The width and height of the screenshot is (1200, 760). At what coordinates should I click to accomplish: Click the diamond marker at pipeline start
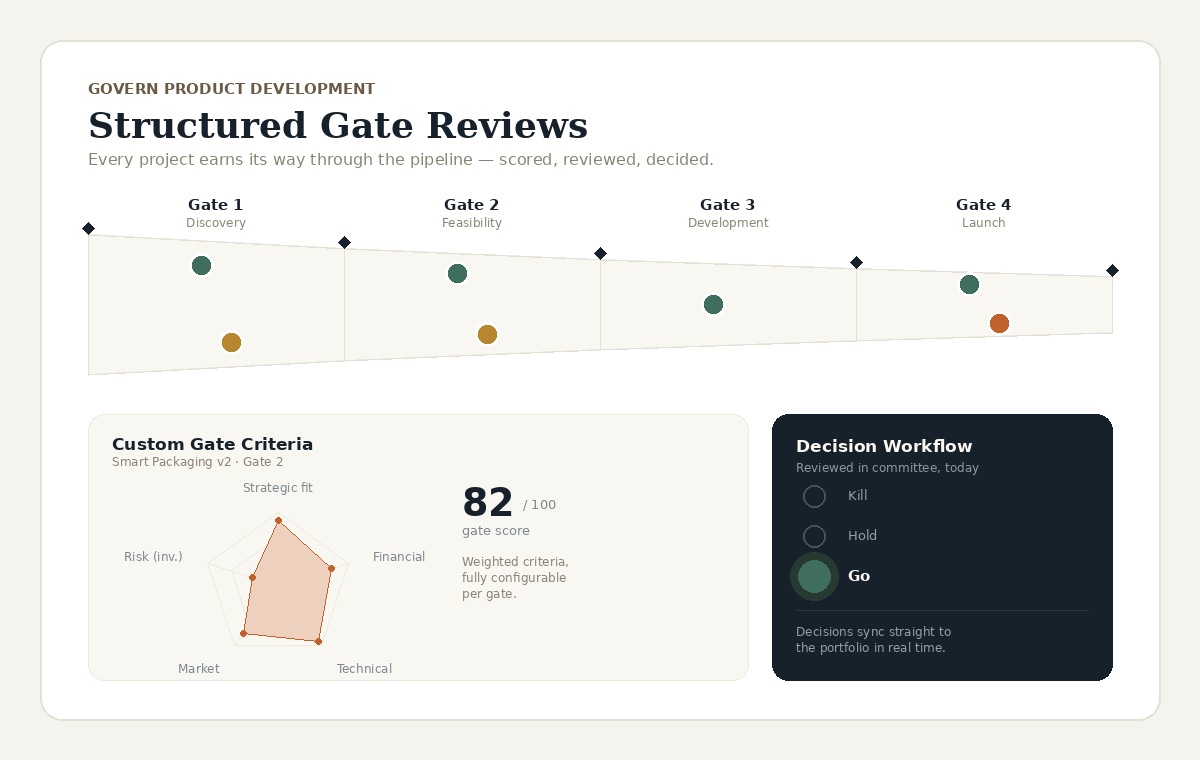pos(88,229)
